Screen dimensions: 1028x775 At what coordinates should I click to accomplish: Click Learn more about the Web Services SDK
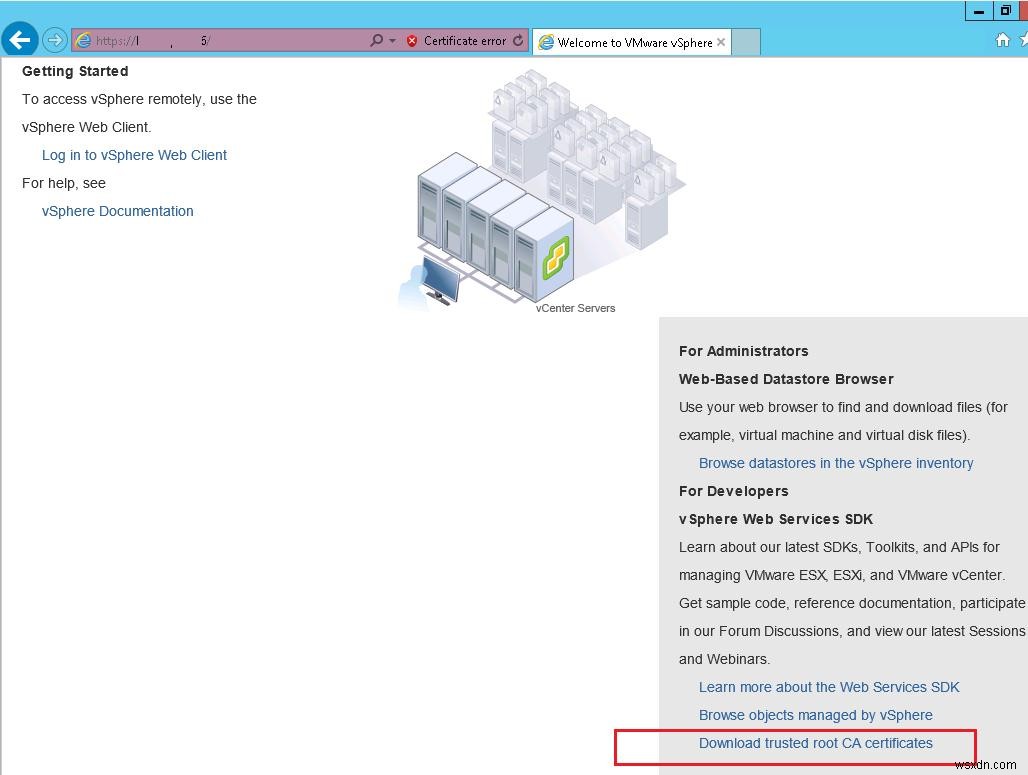coord(829,687)
